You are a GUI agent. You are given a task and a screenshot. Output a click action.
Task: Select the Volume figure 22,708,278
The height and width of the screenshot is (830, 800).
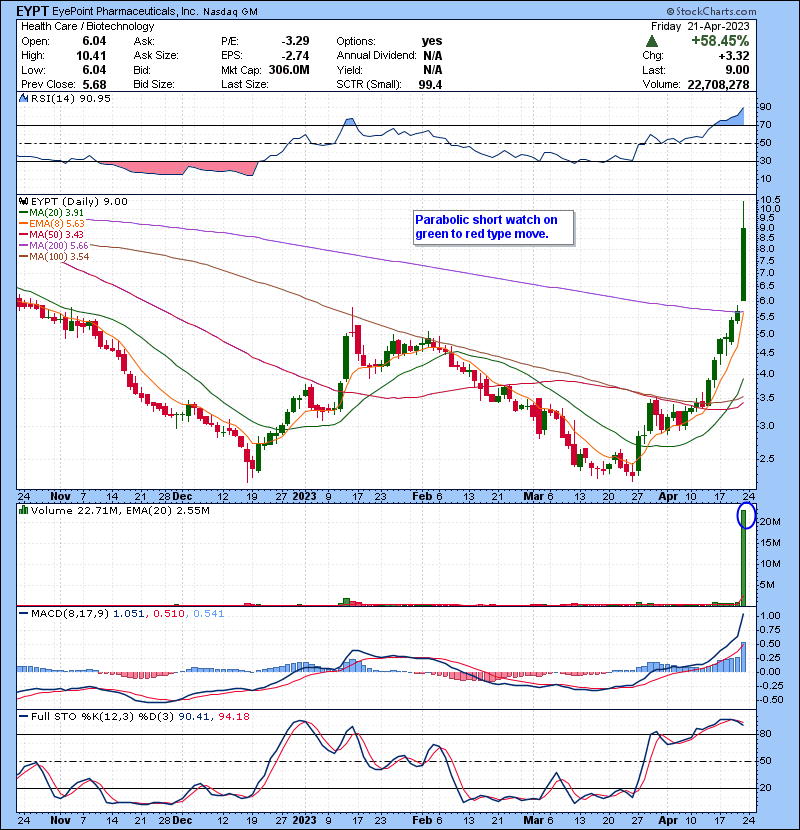(x=718, y=84)
